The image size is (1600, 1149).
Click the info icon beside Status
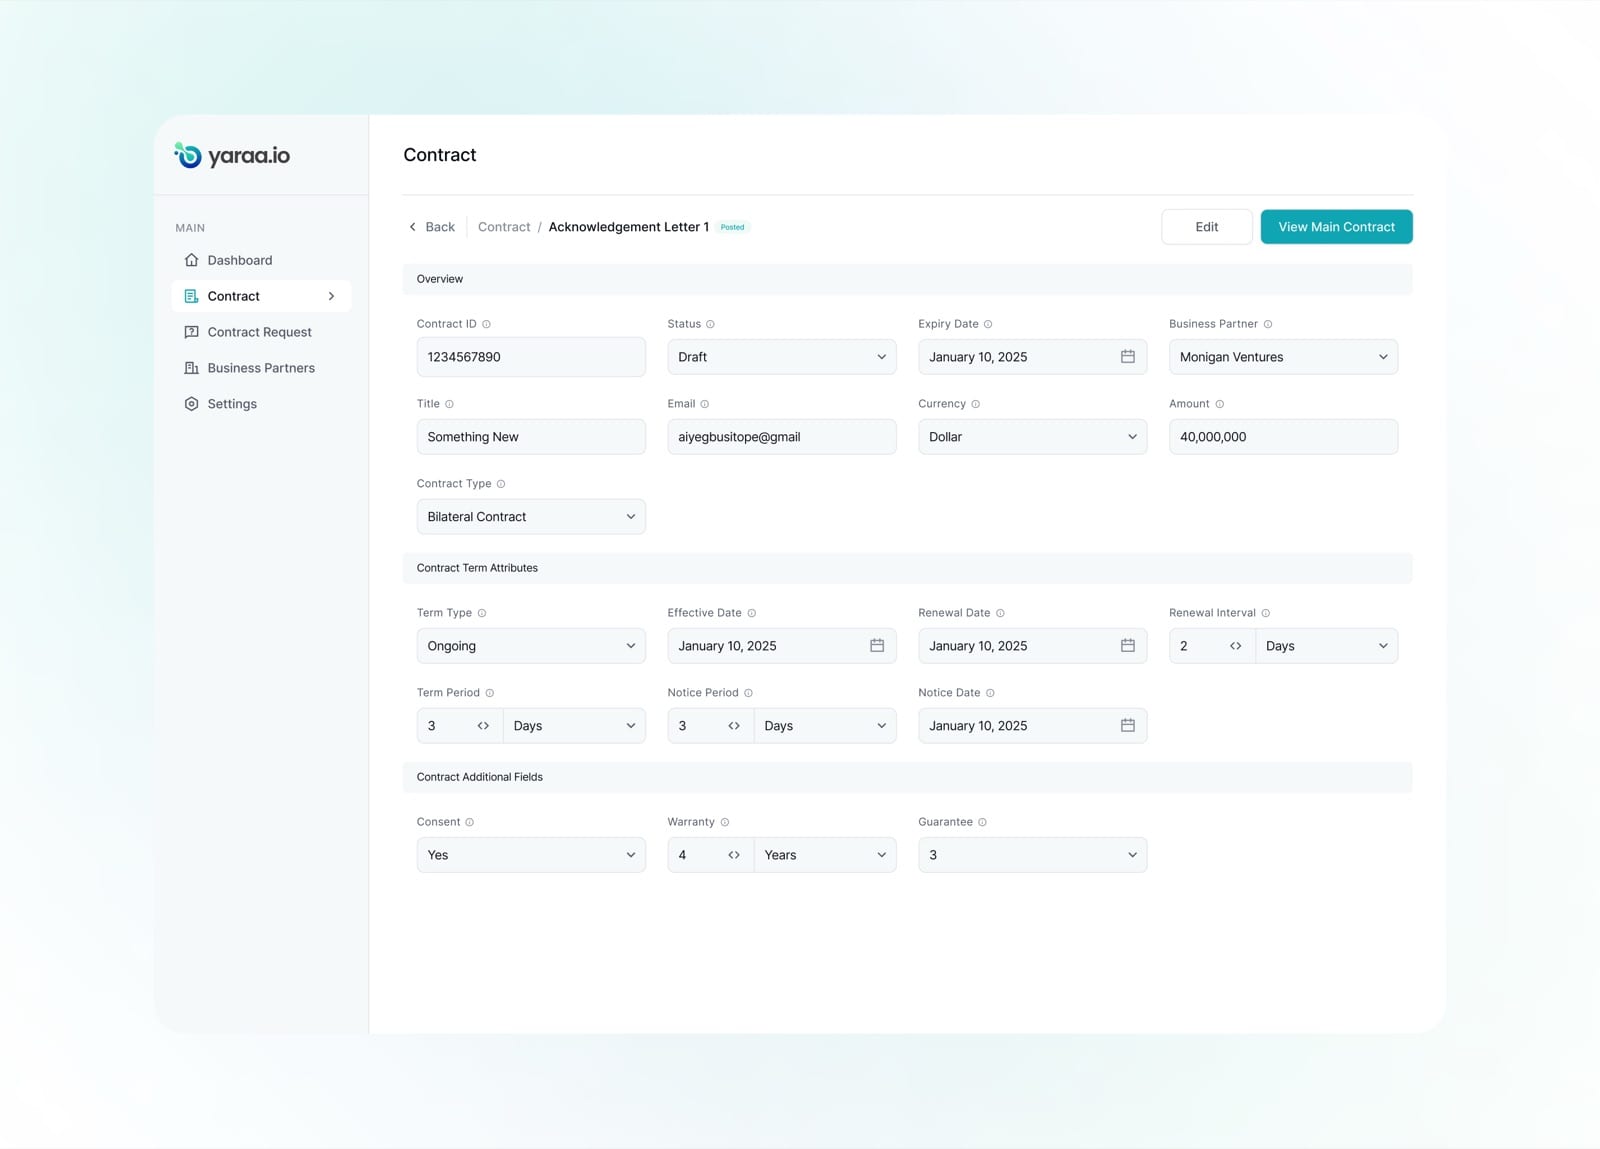tap(710, 324)
